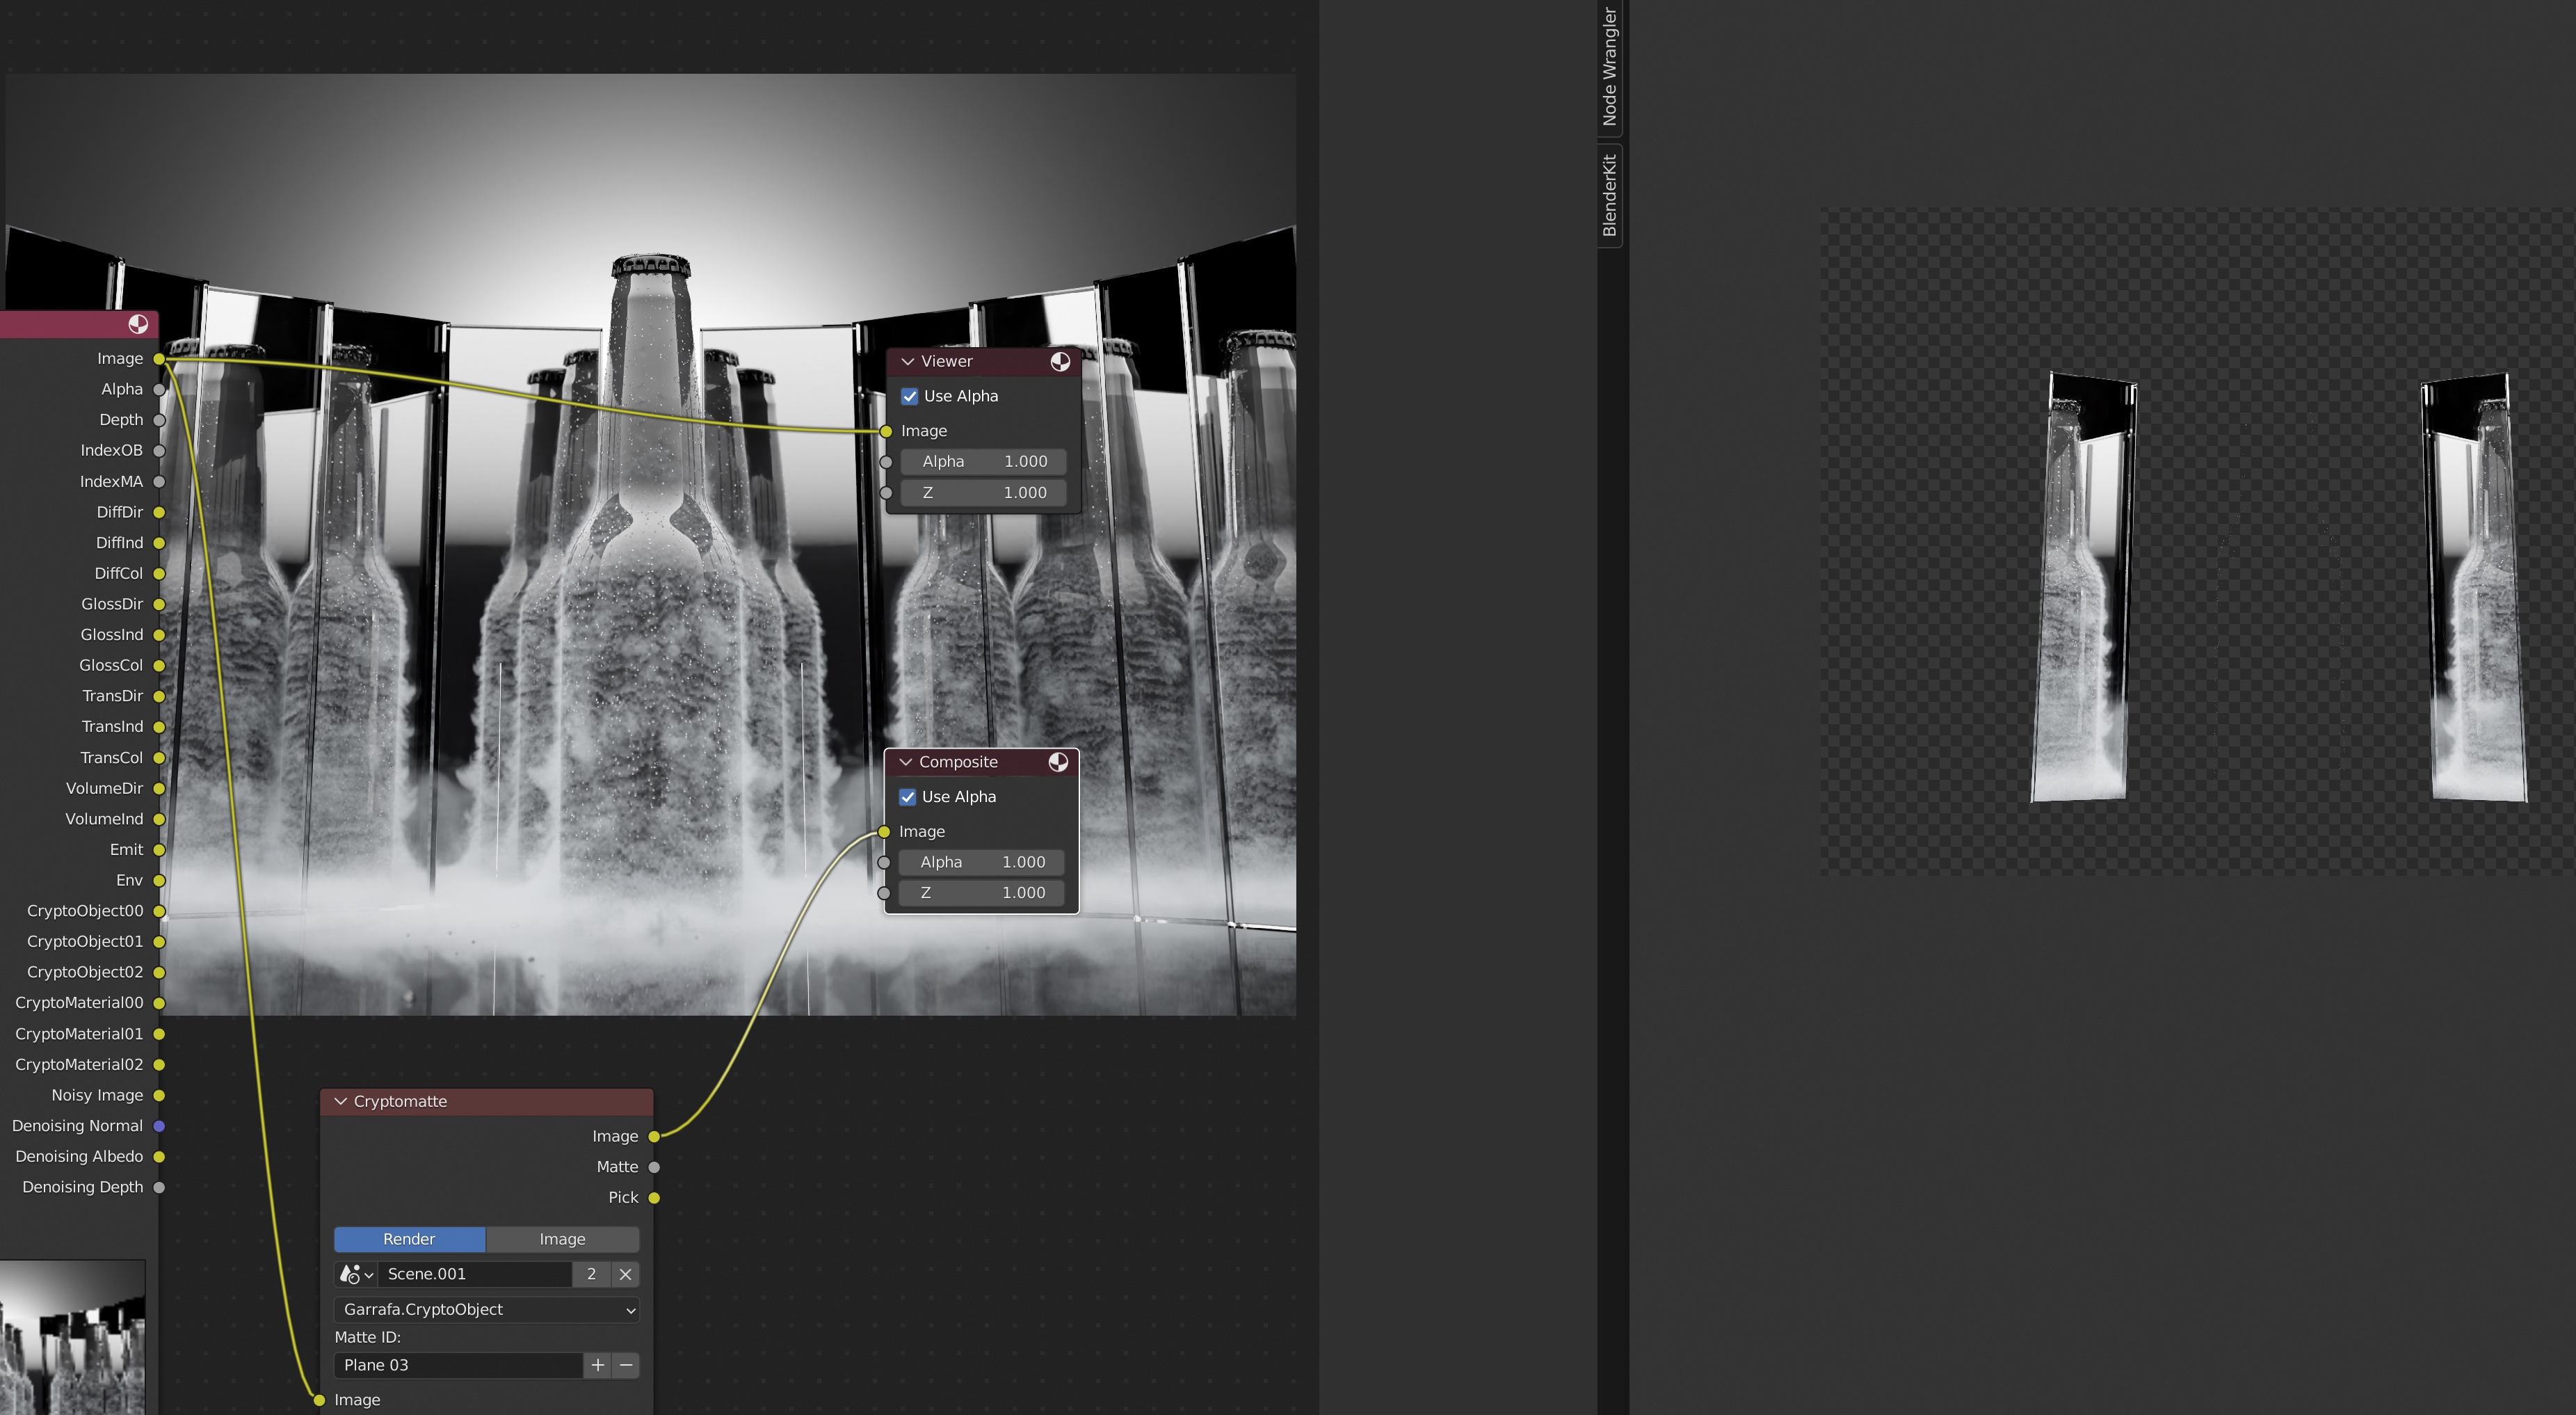Screen dimensions: 2576x1415
Task: Collapse the Cryptomatte node
Action: pyautogui.click(x=341, y=1101)
